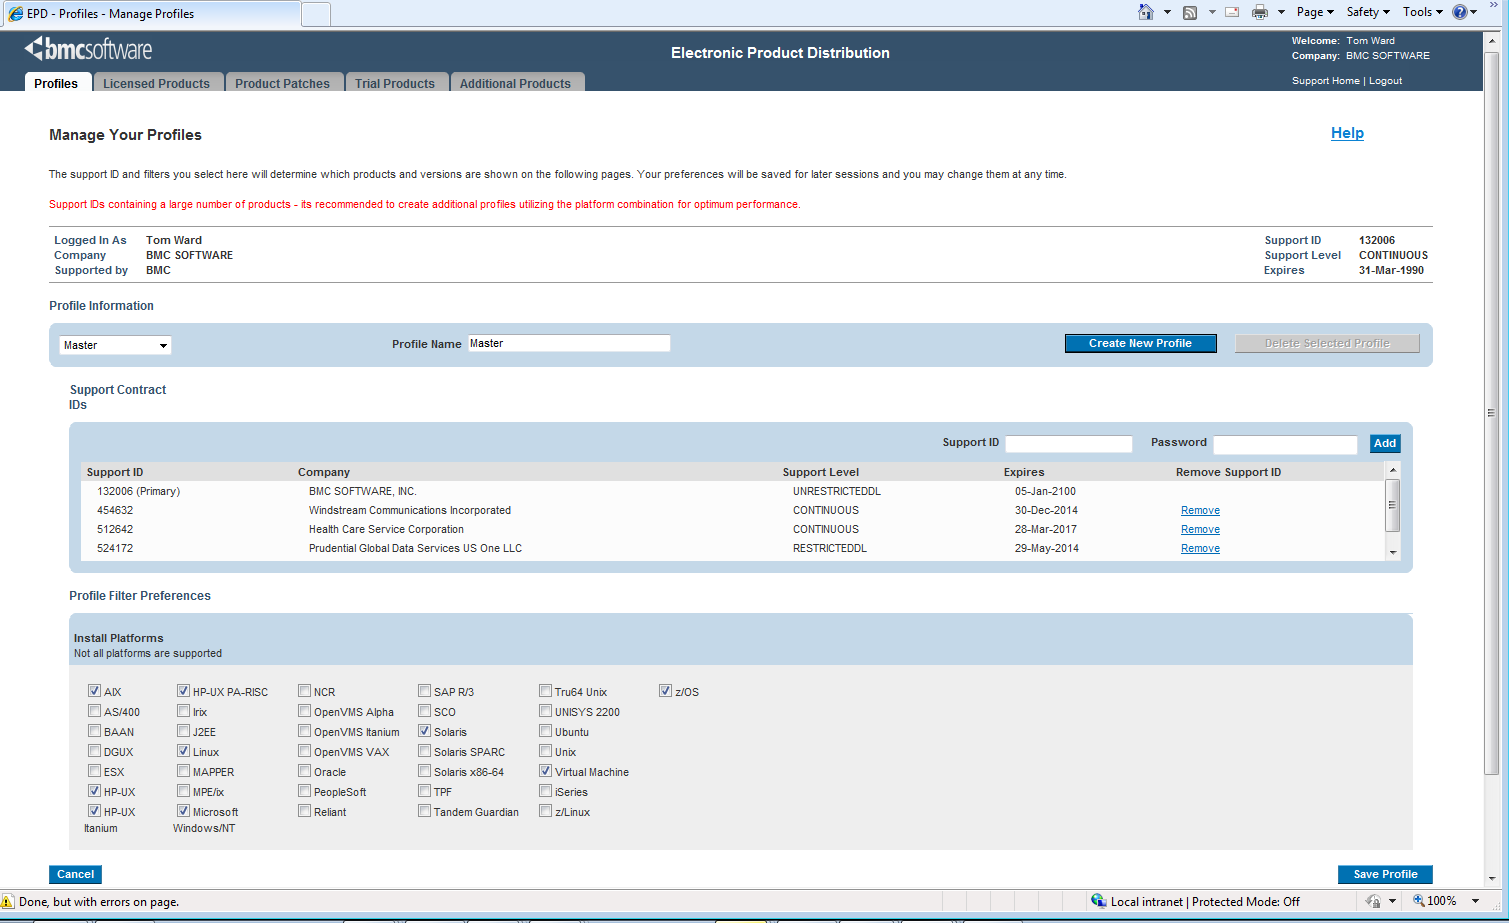Remove support ID 454632 via Remove link
This screenshot has width=1509, height=923.
coord(1200,510)
